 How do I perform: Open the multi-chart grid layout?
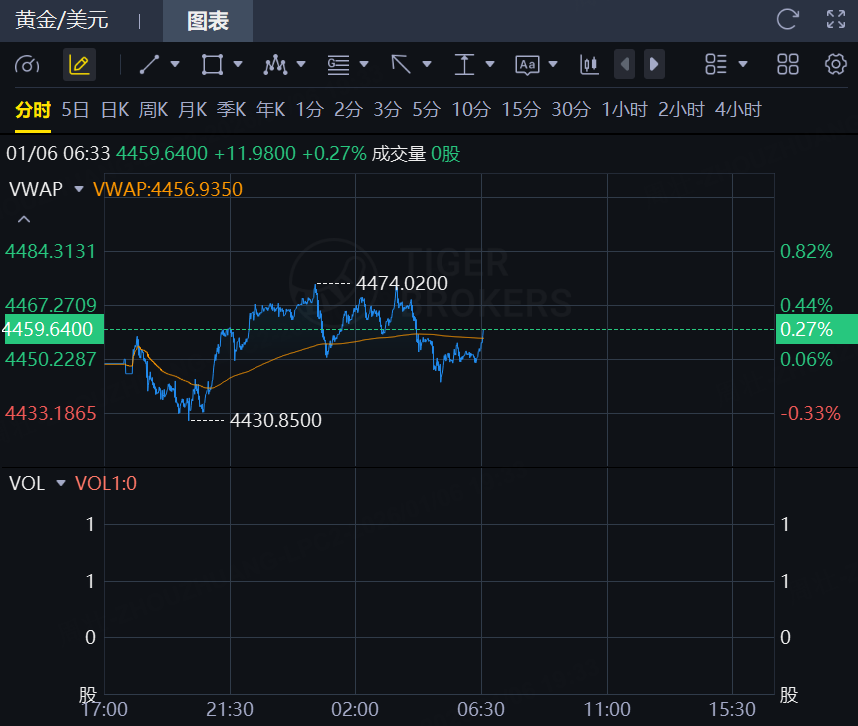pyautogui.click(x=788, y=65)
